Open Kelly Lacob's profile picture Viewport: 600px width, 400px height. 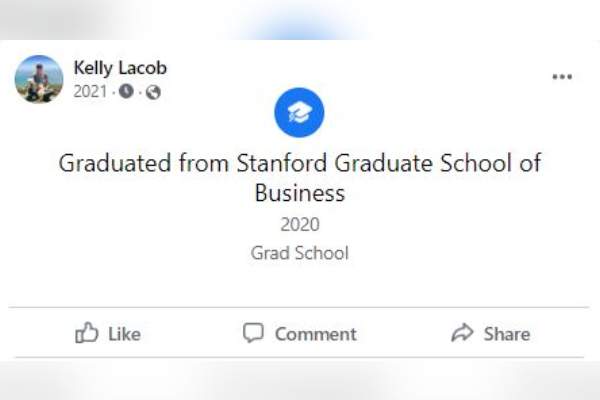[x=39, y=79]
